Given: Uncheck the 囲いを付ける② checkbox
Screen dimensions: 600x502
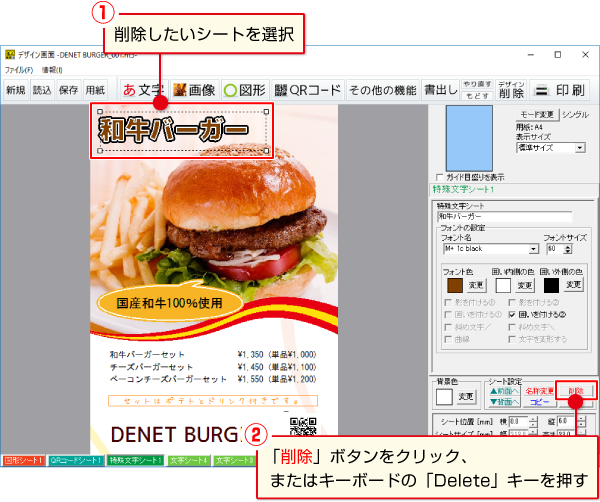Looking at the screenshot, I should click(x=512, y=313).
